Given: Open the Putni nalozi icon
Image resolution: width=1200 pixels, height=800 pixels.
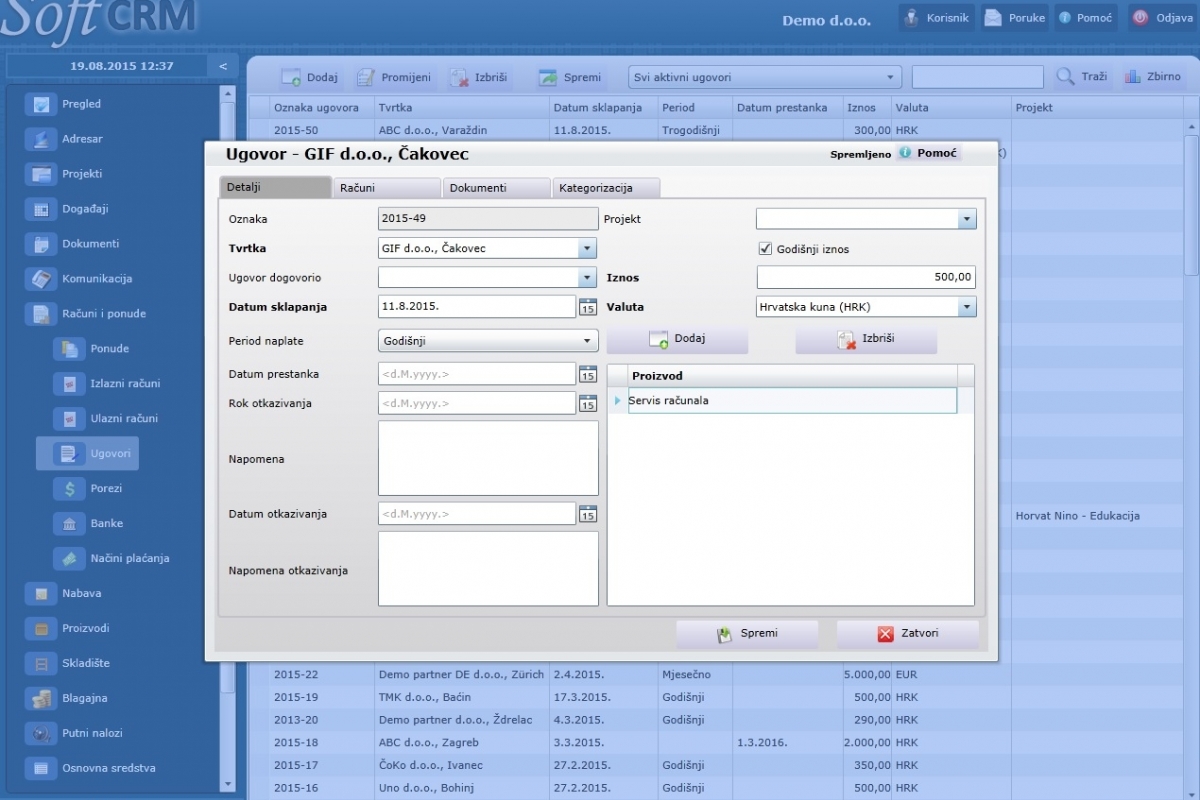Looking at the screenshot, I should tap(42, 734).
